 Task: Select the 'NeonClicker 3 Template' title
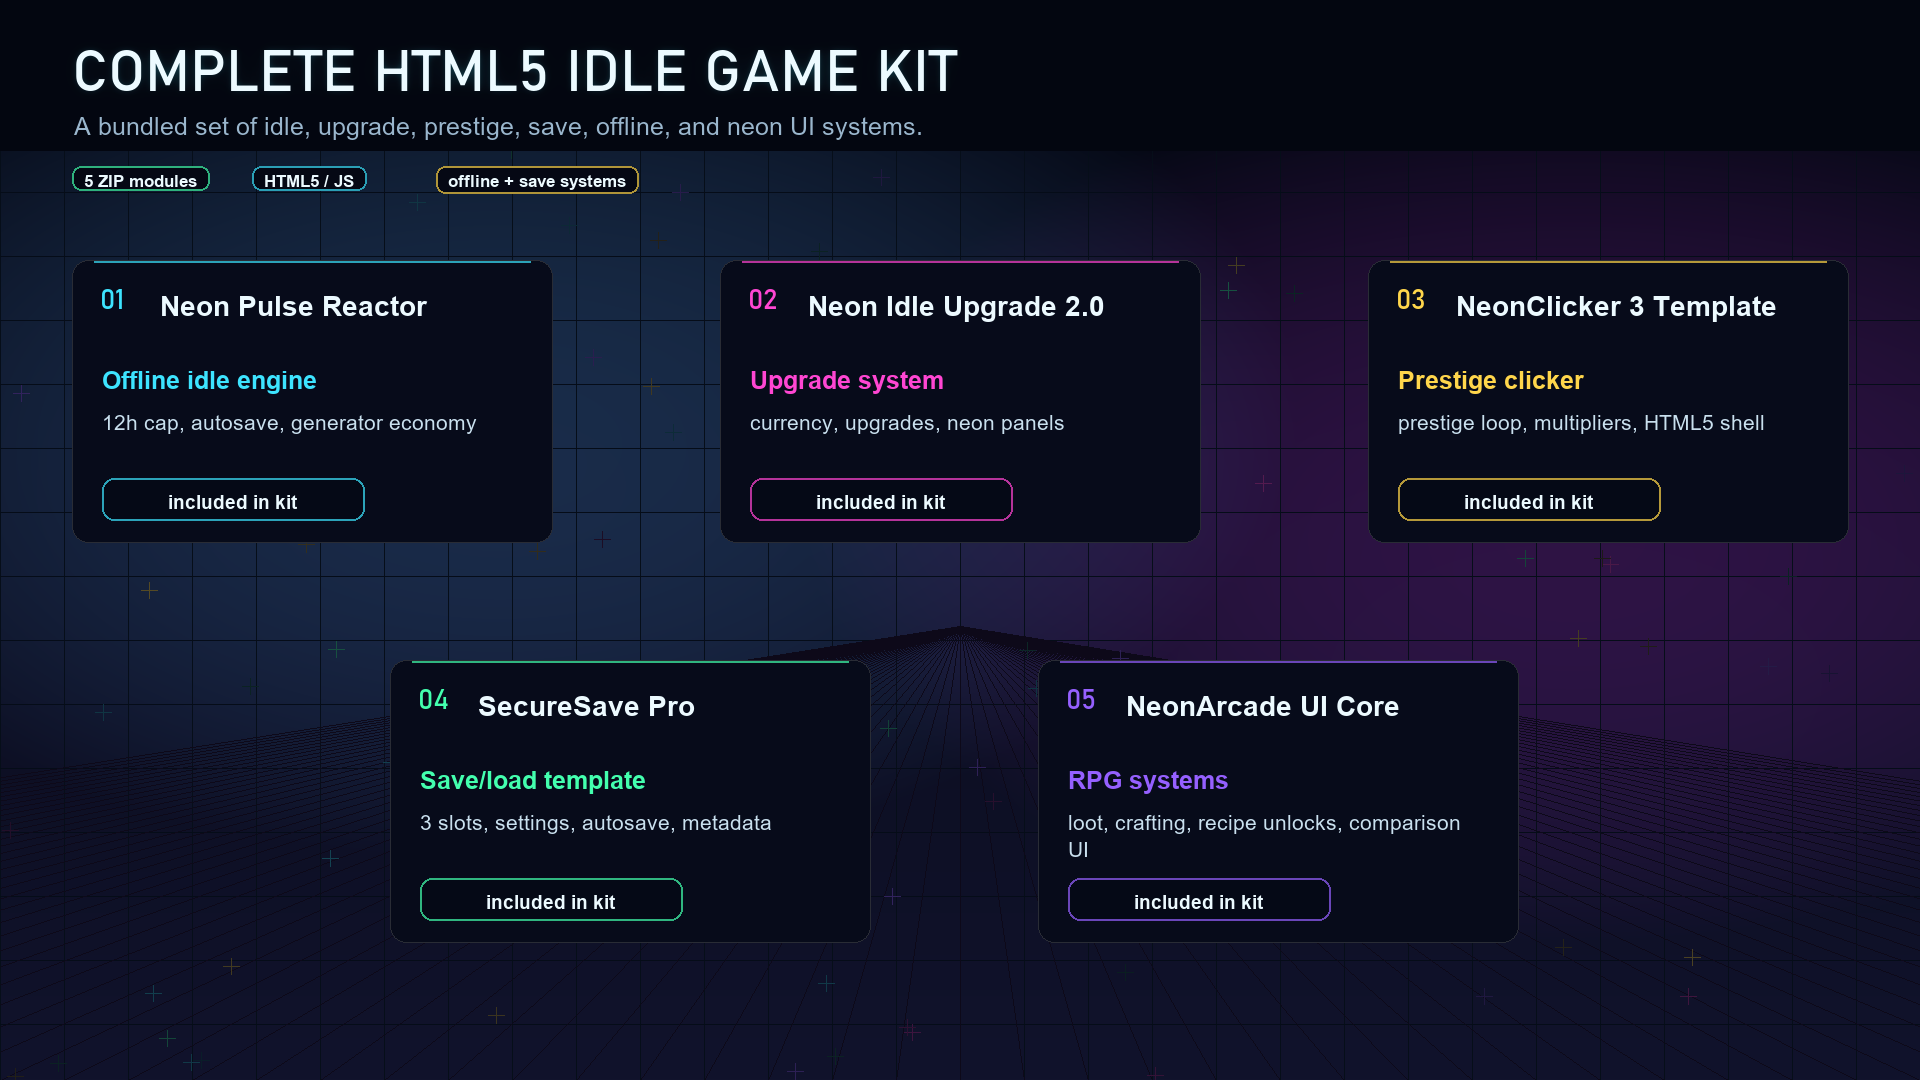tap(1616, 306)
